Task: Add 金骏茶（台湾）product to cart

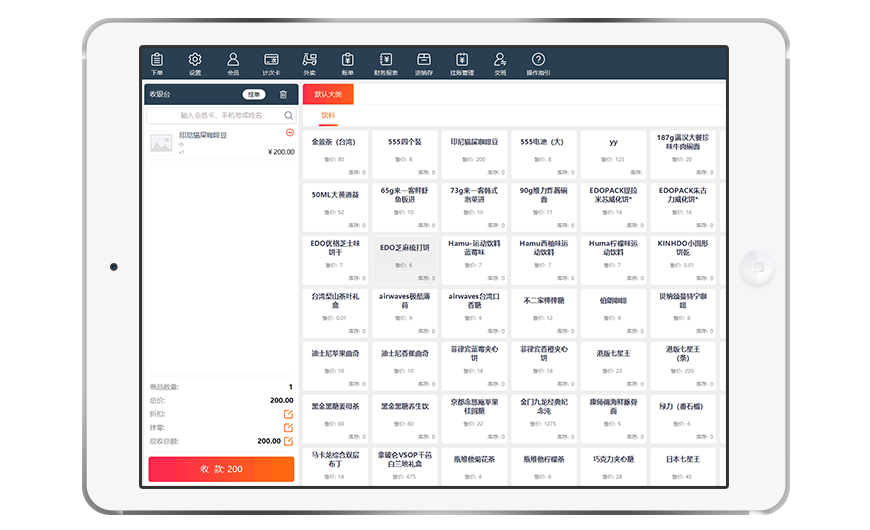Action: [x=335, y=150]
